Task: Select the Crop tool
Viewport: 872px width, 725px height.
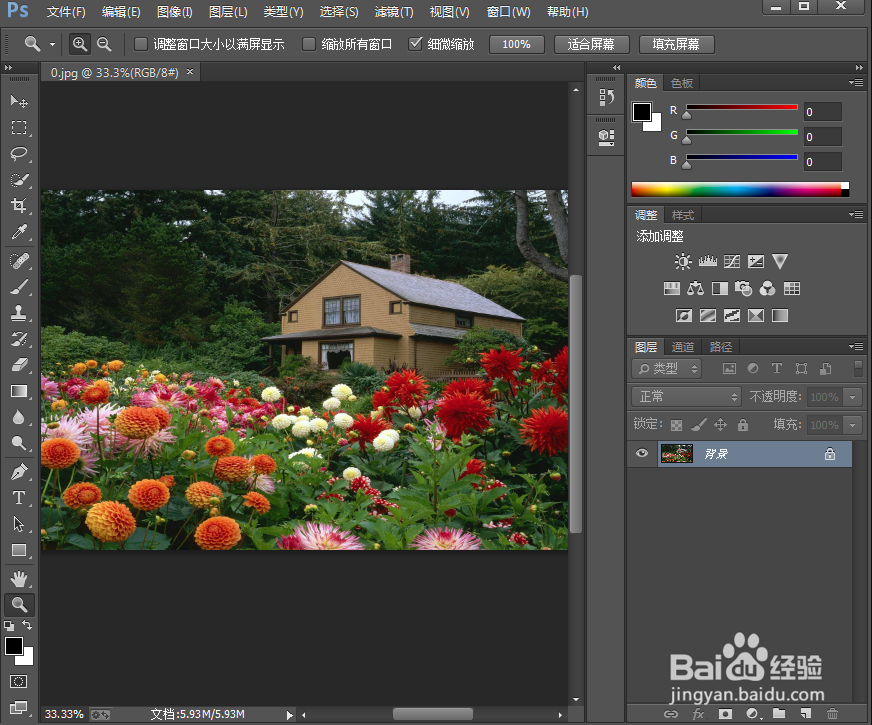Action: click(19, 205)
